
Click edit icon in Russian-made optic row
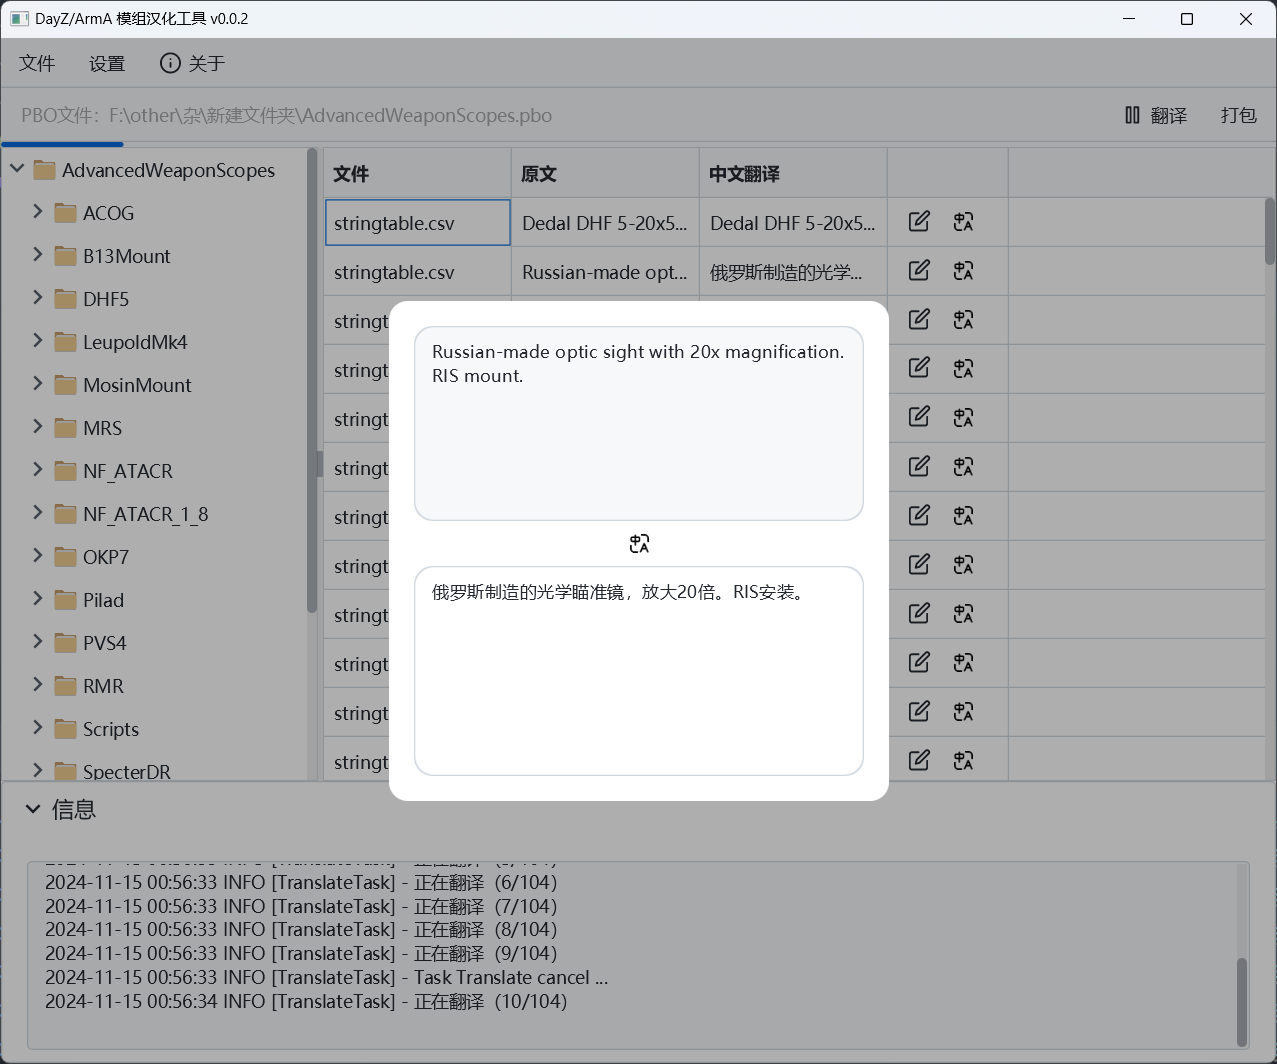(x=919, y=271)
